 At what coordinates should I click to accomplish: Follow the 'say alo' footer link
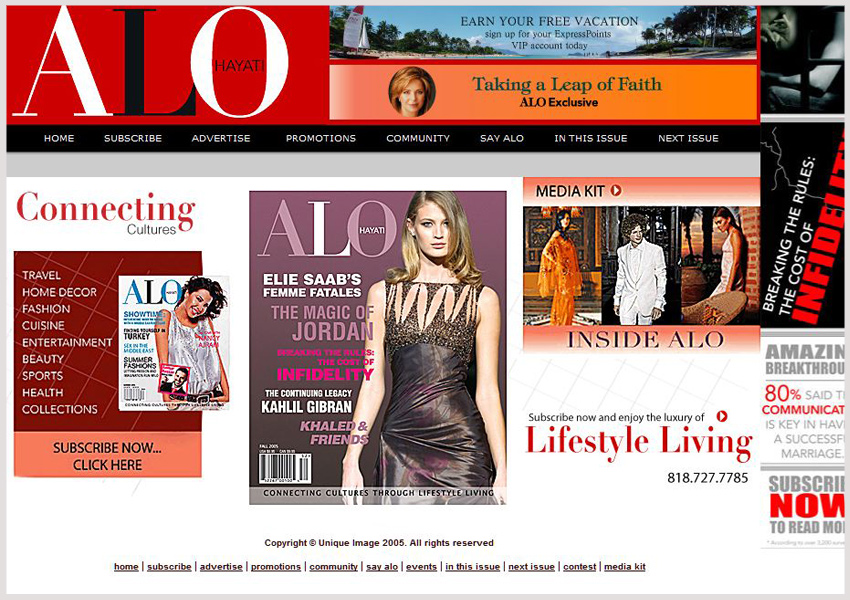tap(382, 566)
